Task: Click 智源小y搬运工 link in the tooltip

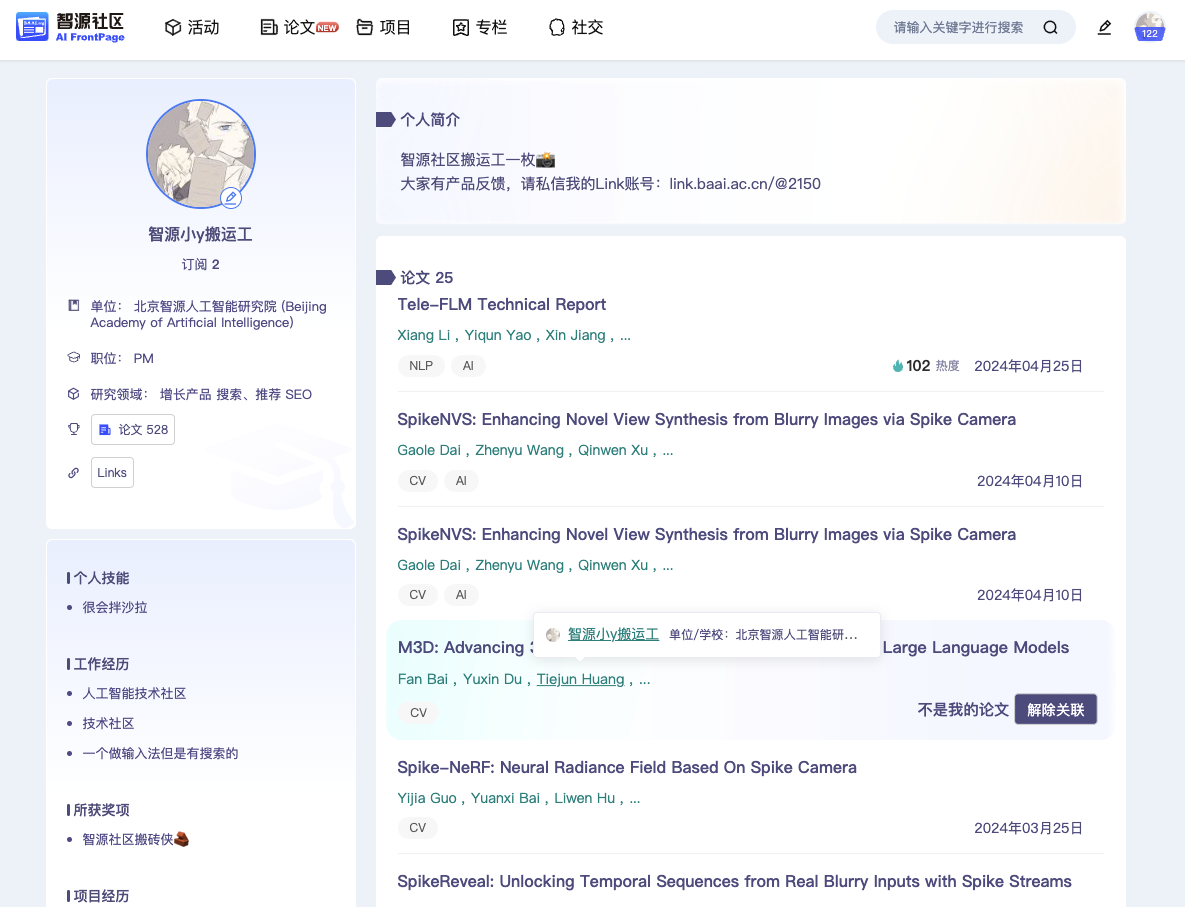Action: click(x=613, y=634)
